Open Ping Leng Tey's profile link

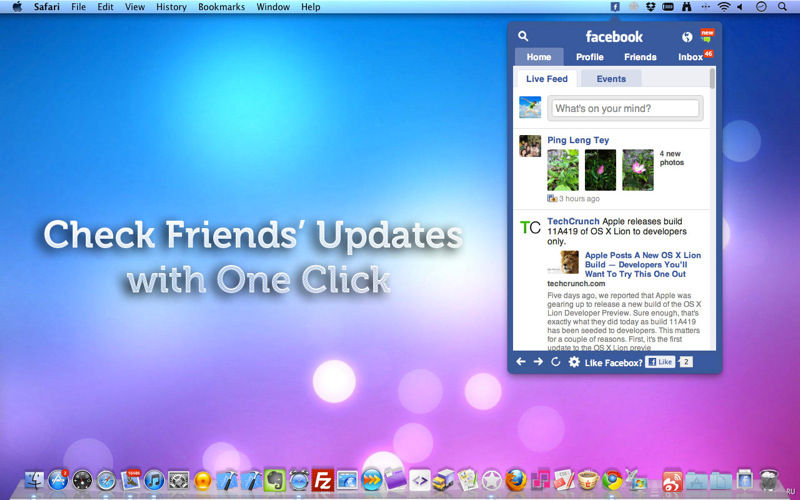(578, 140)
